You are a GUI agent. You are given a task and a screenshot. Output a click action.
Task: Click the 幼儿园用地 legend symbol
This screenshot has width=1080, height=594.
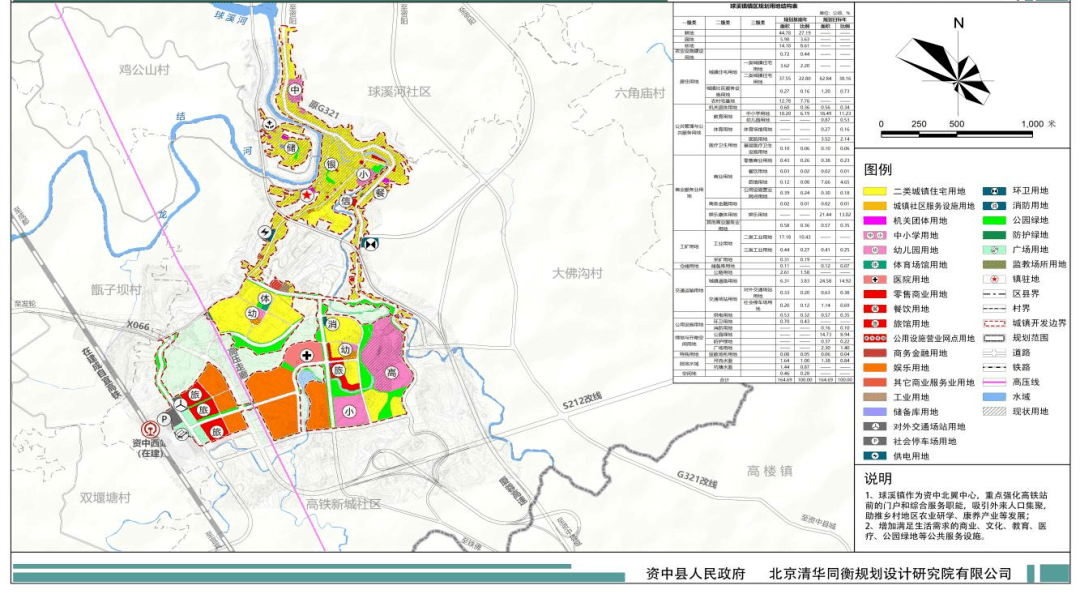(x=875, y=250)
